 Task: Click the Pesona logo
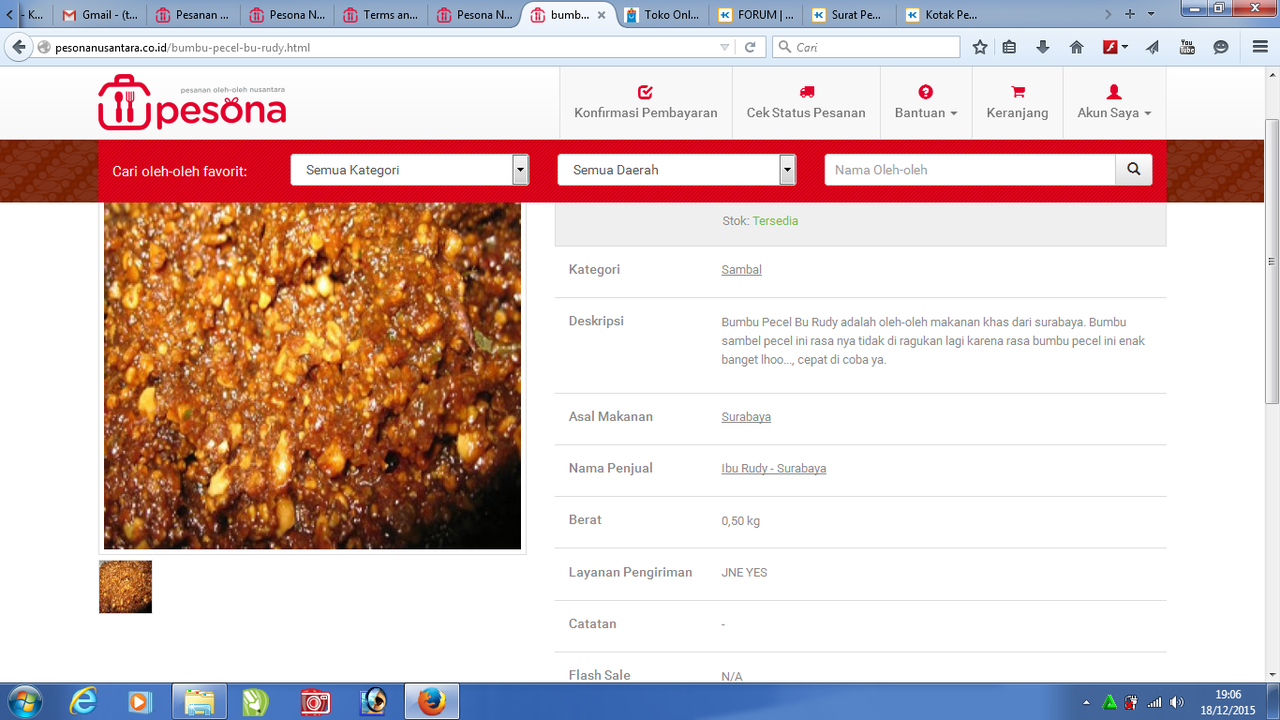tap(192, 103)
